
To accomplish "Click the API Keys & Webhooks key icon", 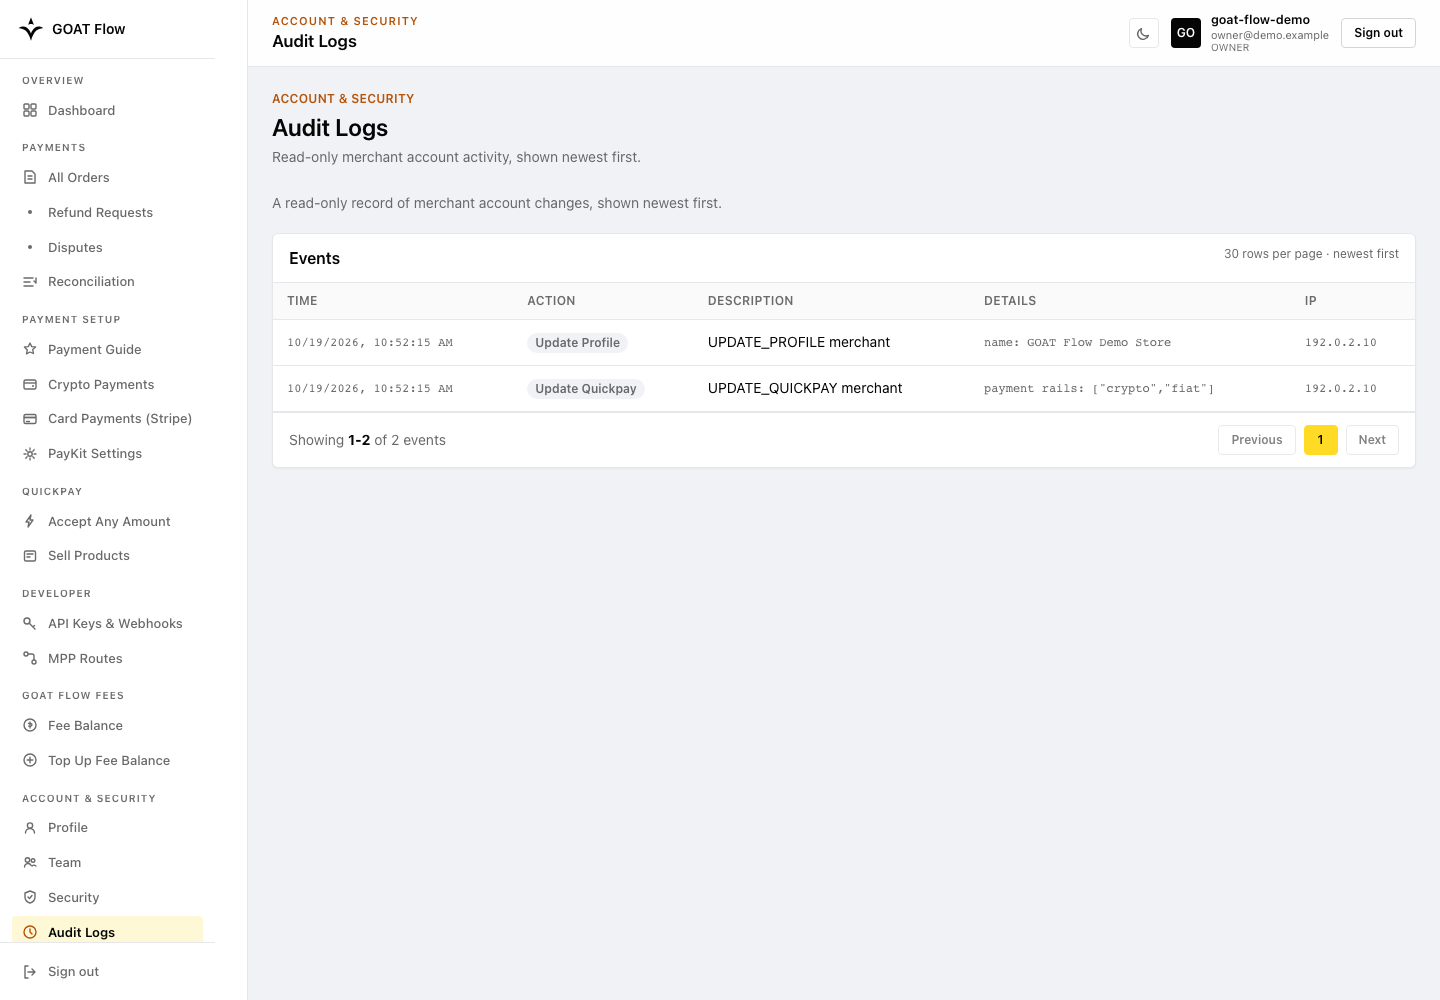I will (30, 624).
